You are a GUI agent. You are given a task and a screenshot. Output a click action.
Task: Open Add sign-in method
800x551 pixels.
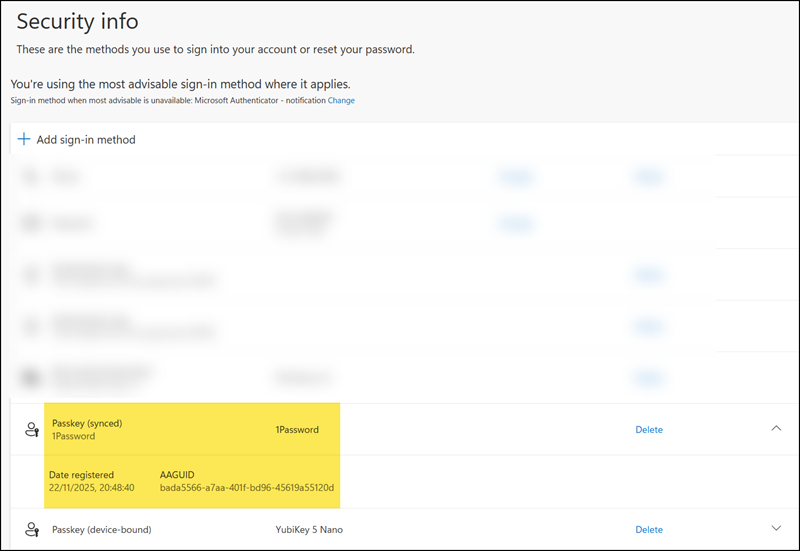point(85,140)
